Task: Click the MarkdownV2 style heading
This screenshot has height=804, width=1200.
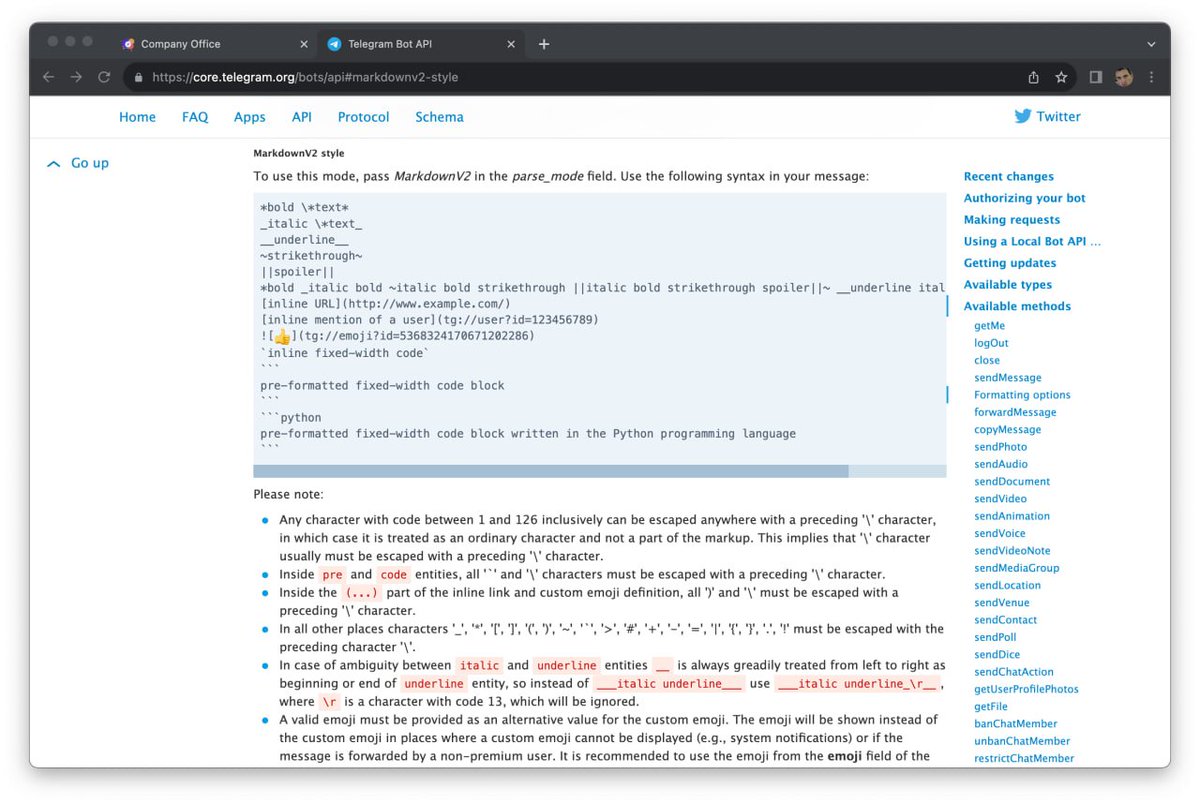Action: (299, 154)
